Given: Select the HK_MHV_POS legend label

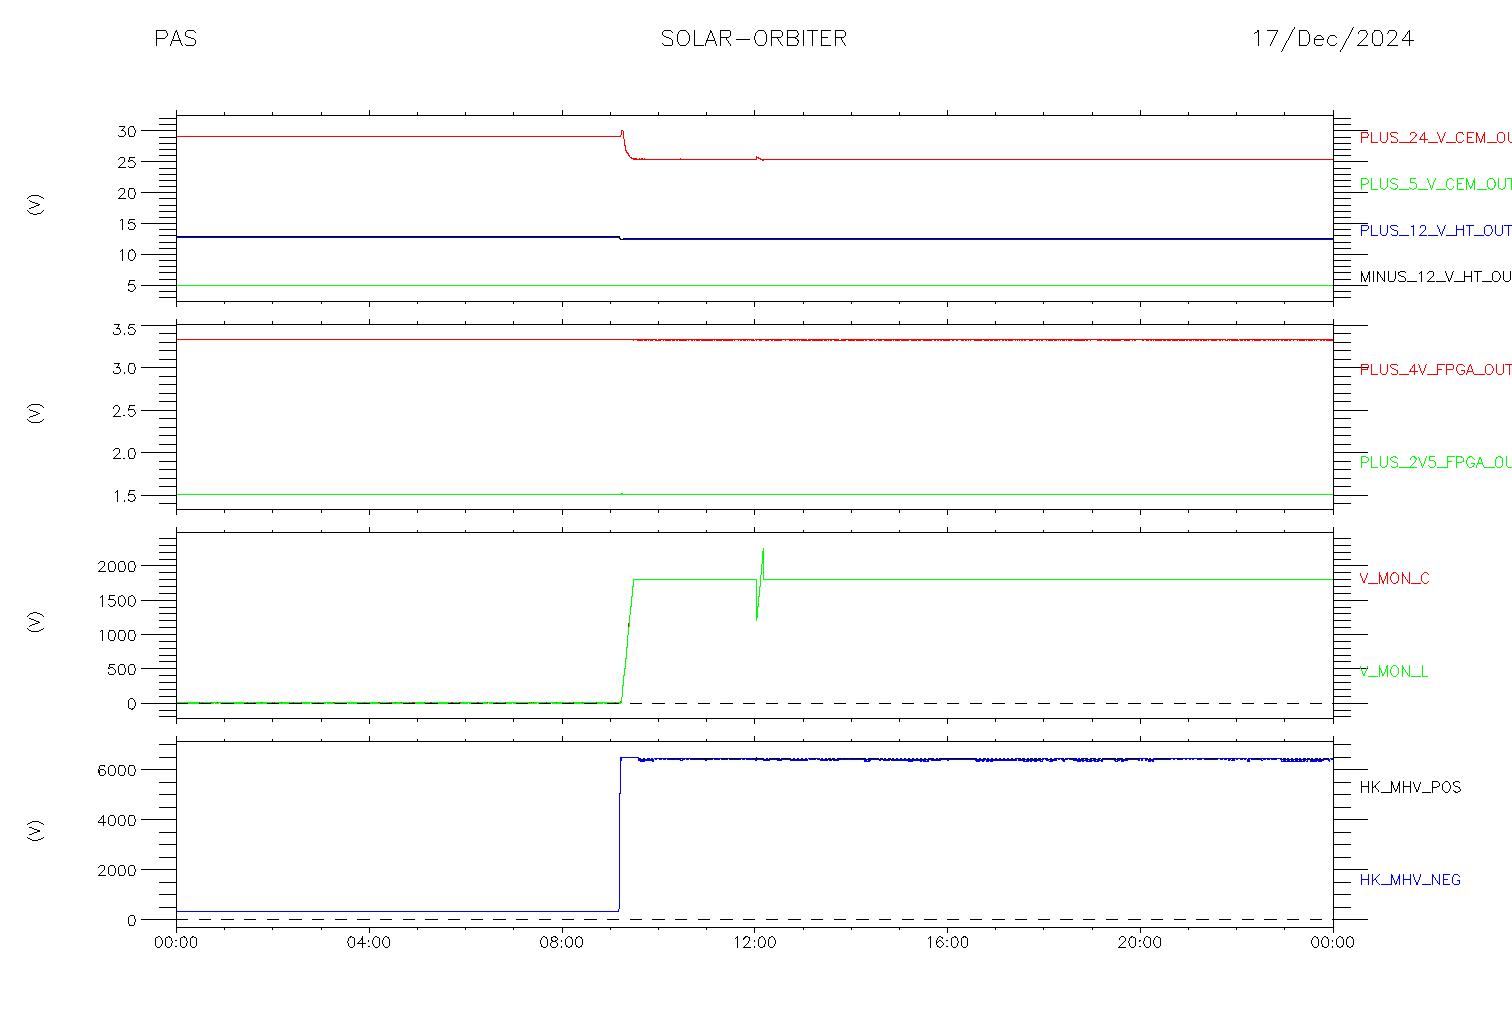Looking at the screenshot, I should tap(1410, 787).
